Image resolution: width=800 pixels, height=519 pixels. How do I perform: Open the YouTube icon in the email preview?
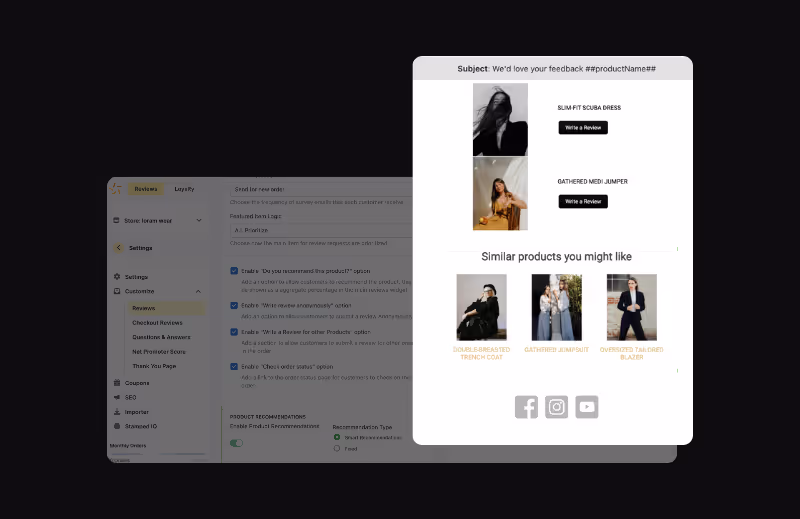point(587,407)
